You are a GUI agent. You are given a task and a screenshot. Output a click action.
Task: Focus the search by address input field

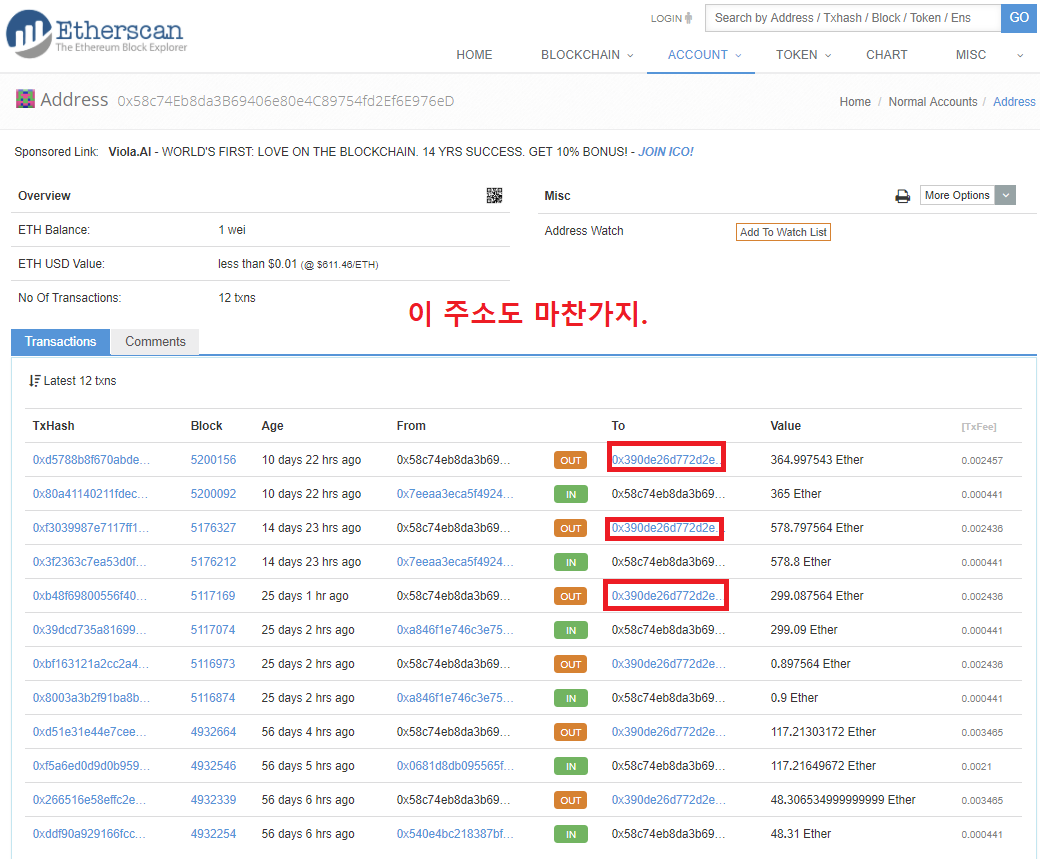coord(853,18)
